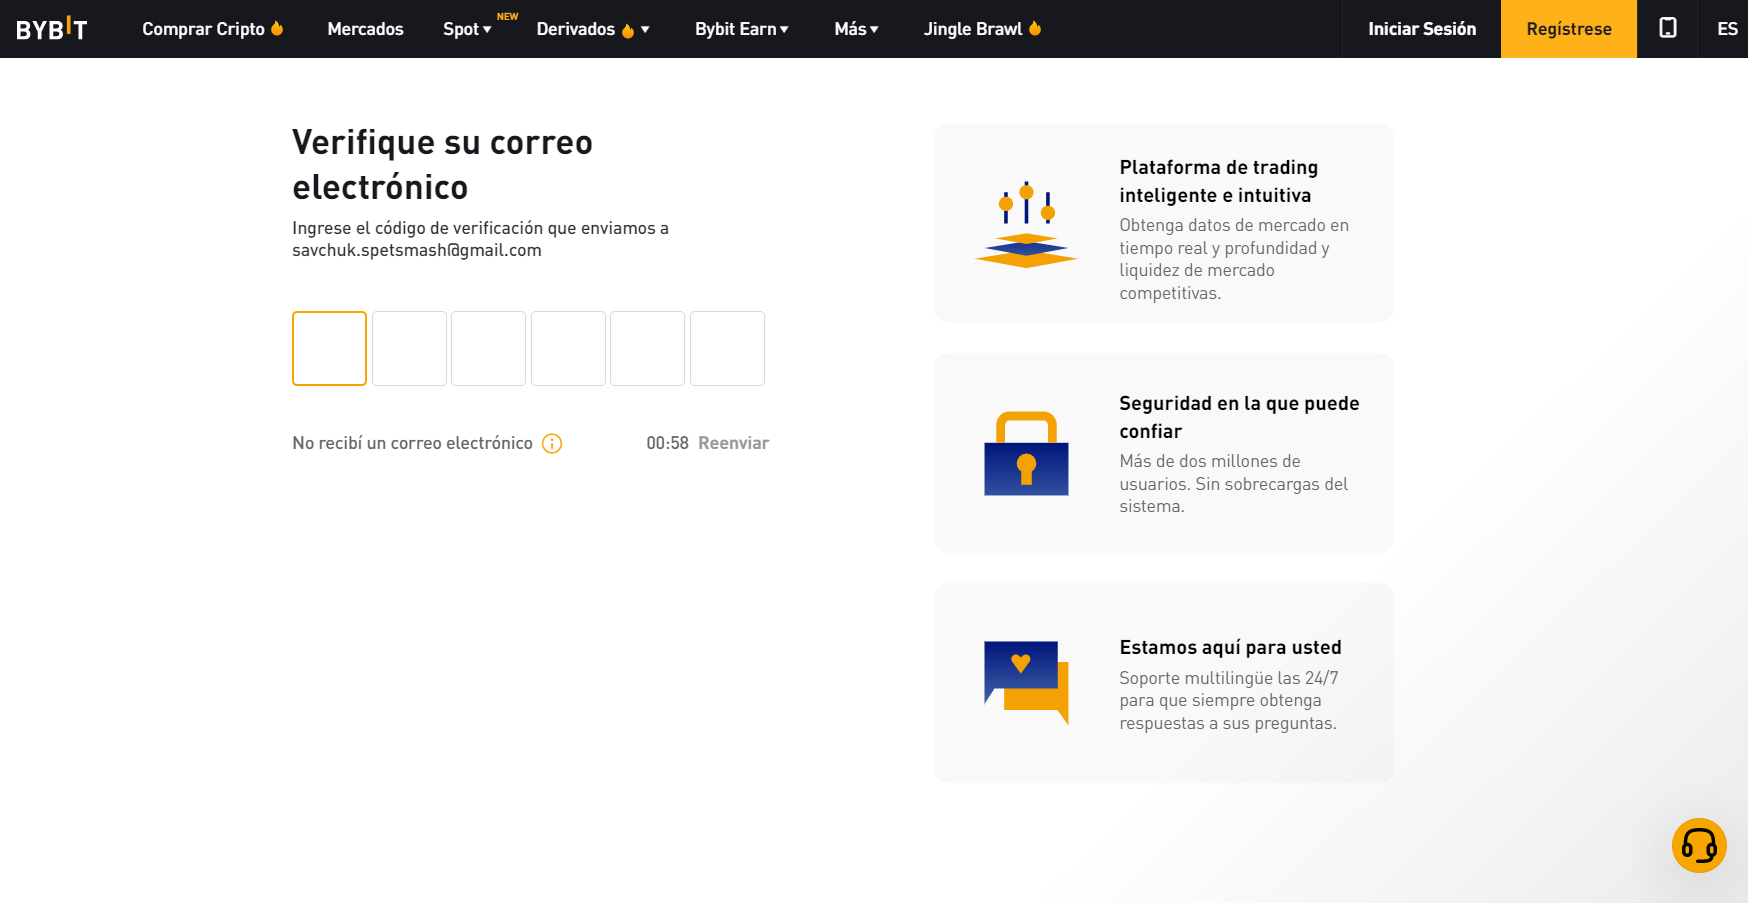Image resolution: width=1748 pixels, height=903 pixels.
Task: Click the 'Plataforma de trading inteligente' heading
Action: (1218, 181)
